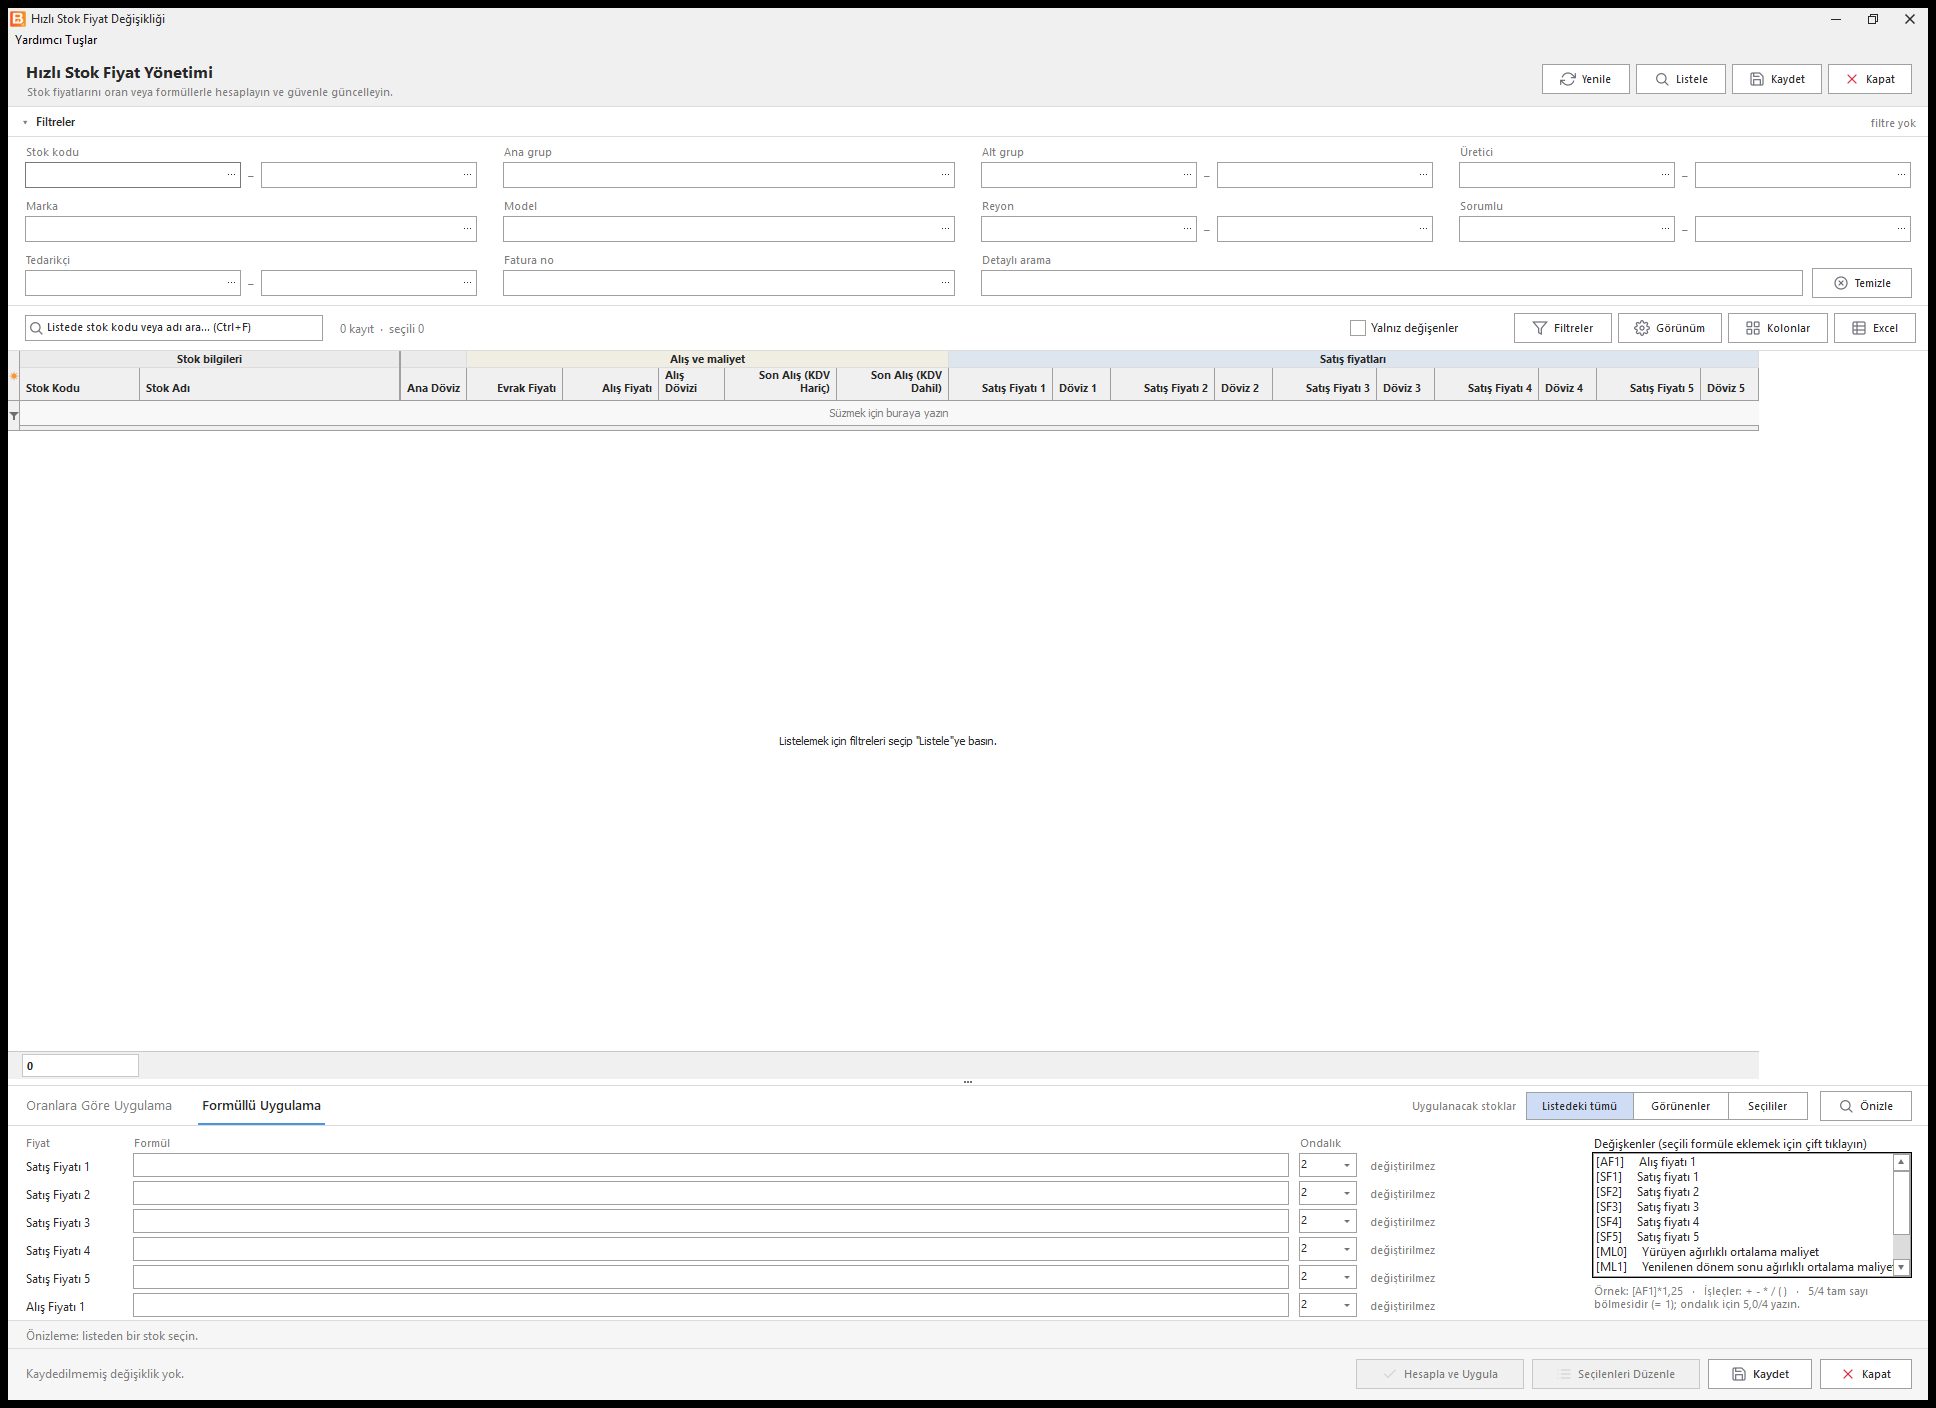Click the Önizle preview button
1936x1408 pixels.
[x=1865, y=1106]
